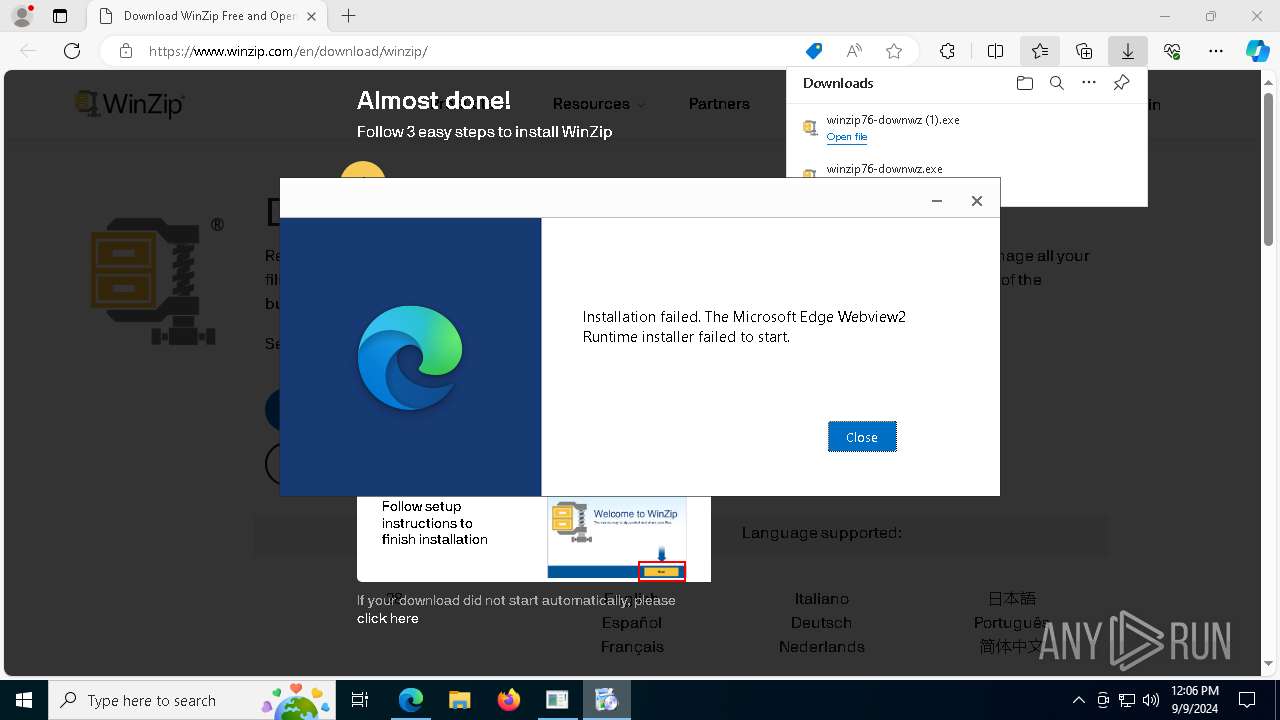This screenshot has height=720, width=1280.
Task: Close the Download WinZip tab
Action: point(311,16)
